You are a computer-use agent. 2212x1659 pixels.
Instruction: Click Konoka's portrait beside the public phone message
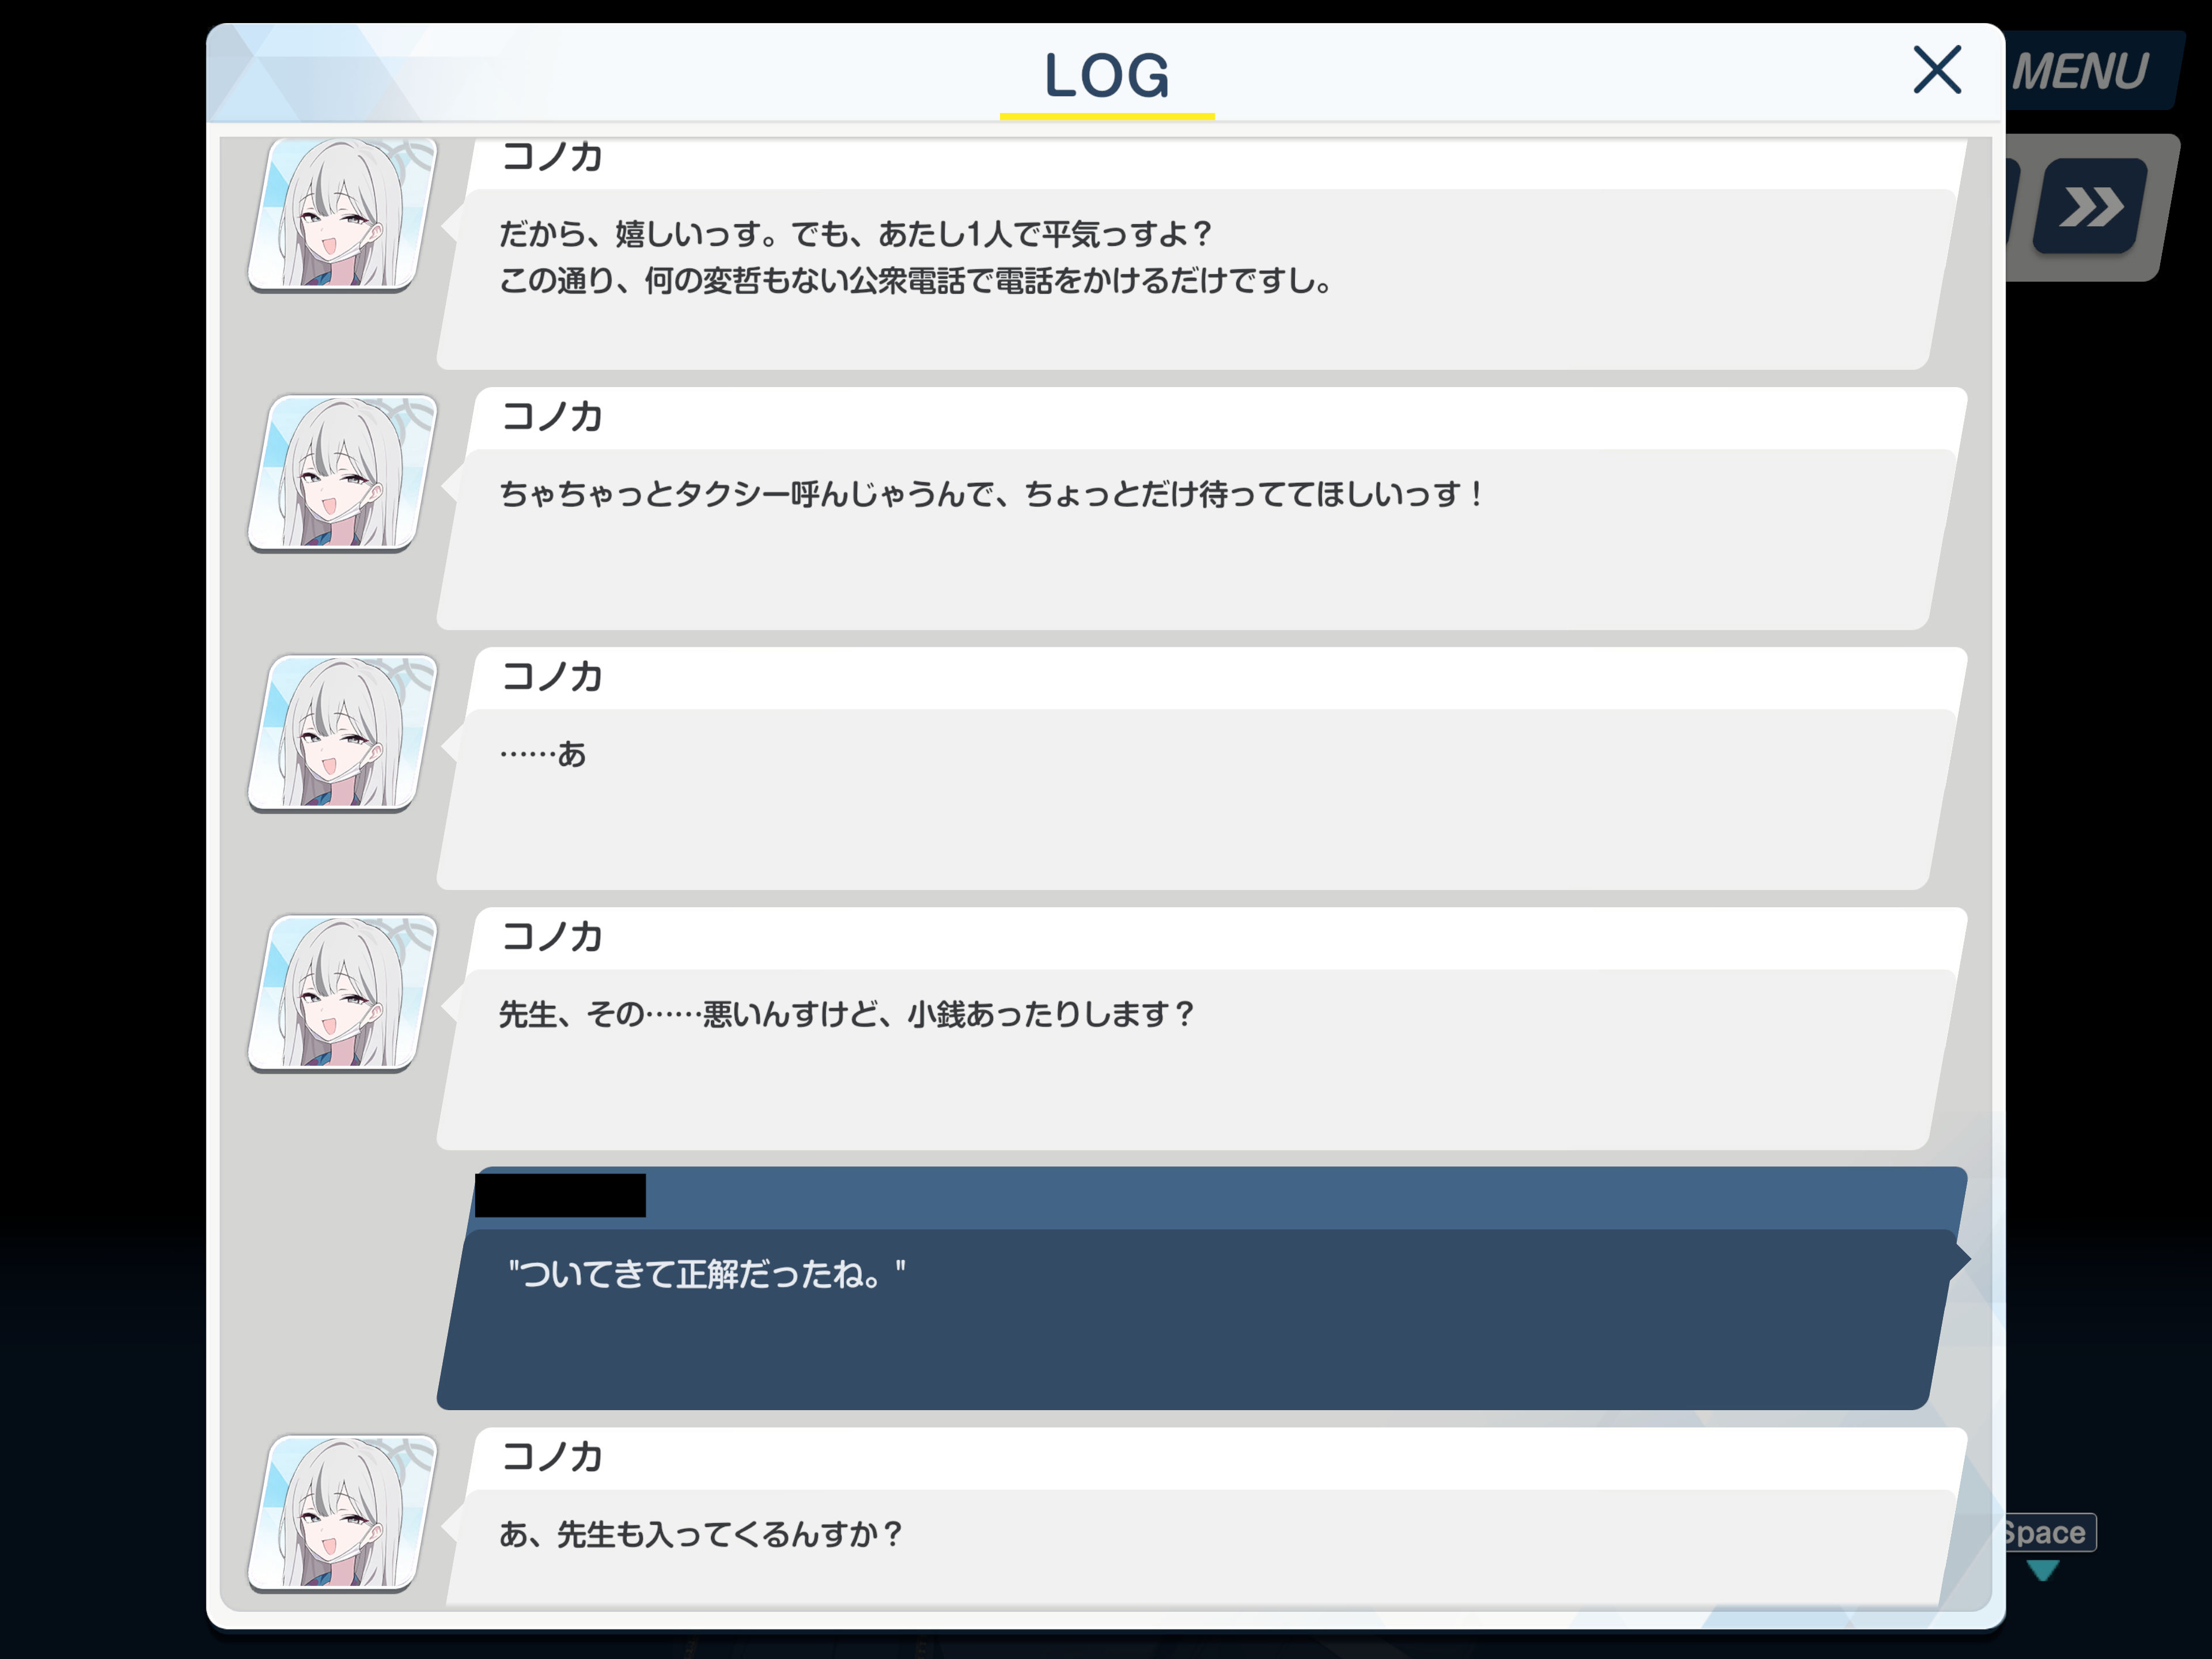342,213
